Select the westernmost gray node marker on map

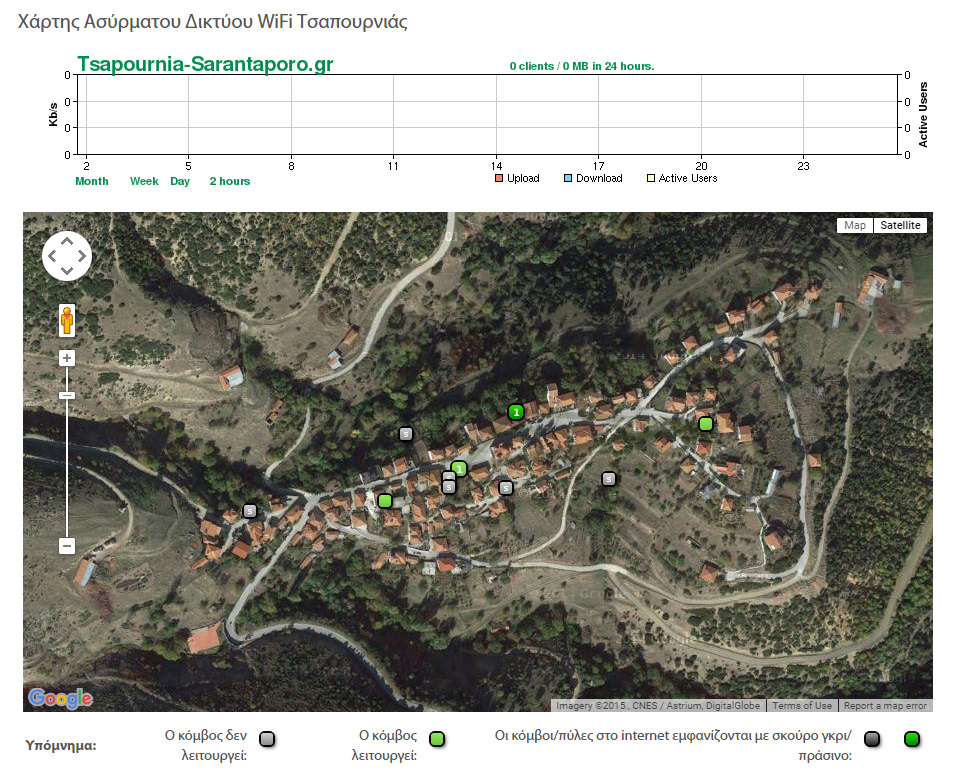pyautogui.click(x=250, y=511)
